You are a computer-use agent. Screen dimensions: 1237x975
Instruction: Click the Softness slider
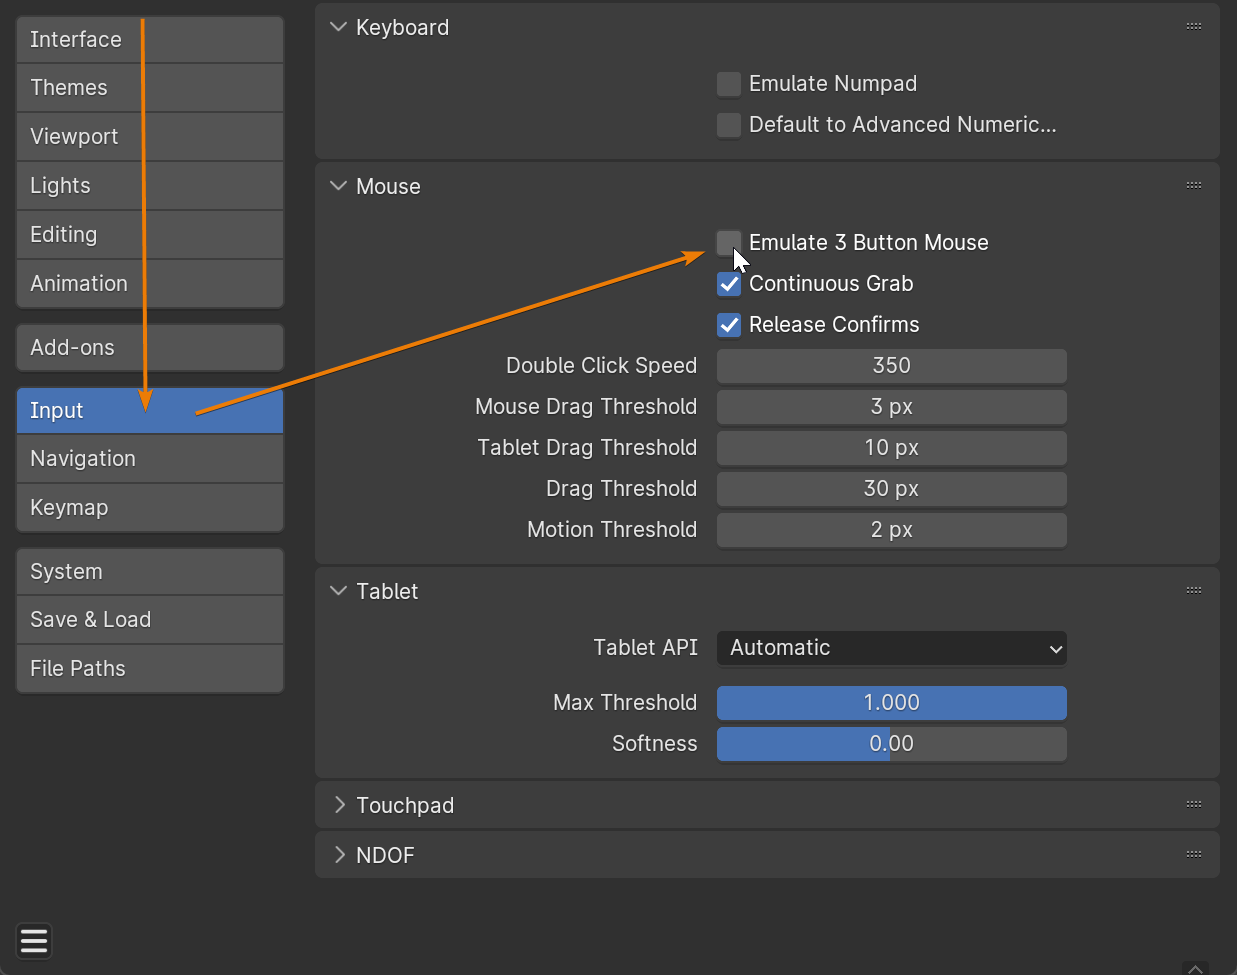(891, 744)
